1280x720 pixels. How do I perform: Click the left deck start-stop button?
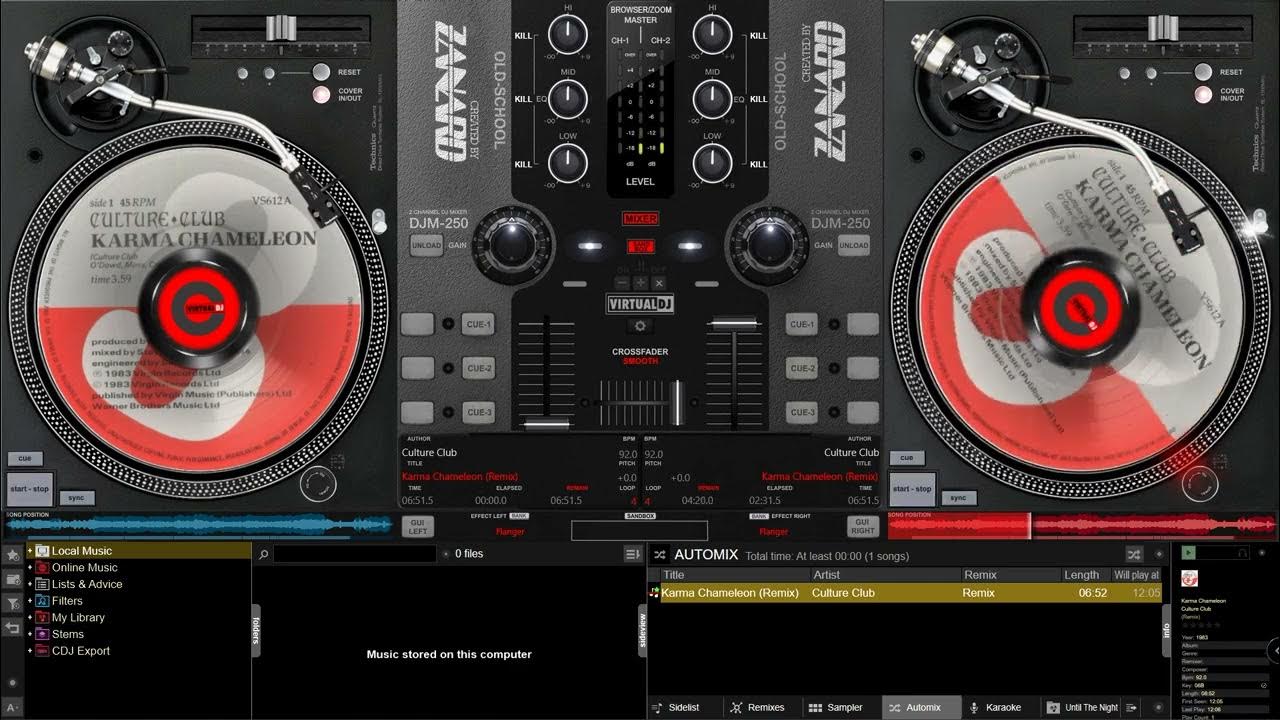(x=30, y=489)
